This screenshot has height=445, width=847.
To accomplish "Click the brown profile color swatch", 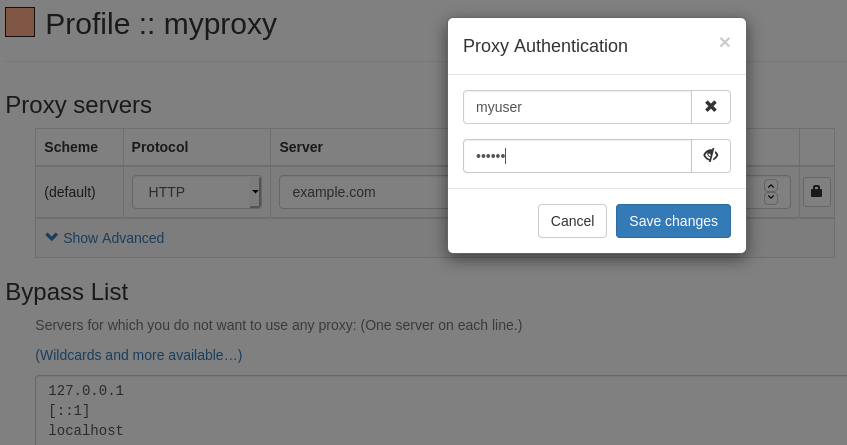I will pos(20,22).
